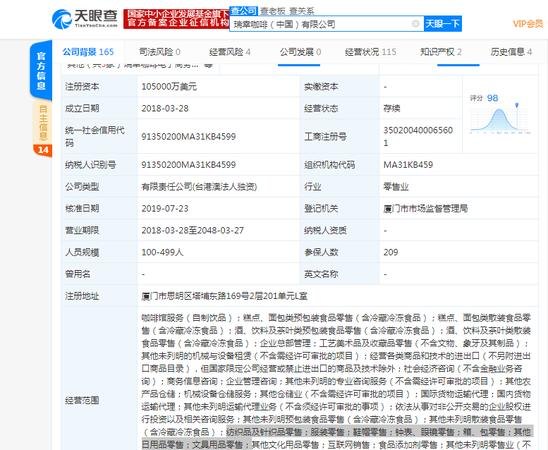The image size is (548, 450).
Task: Select the 查公司 search tab
Action: point(244,11)
